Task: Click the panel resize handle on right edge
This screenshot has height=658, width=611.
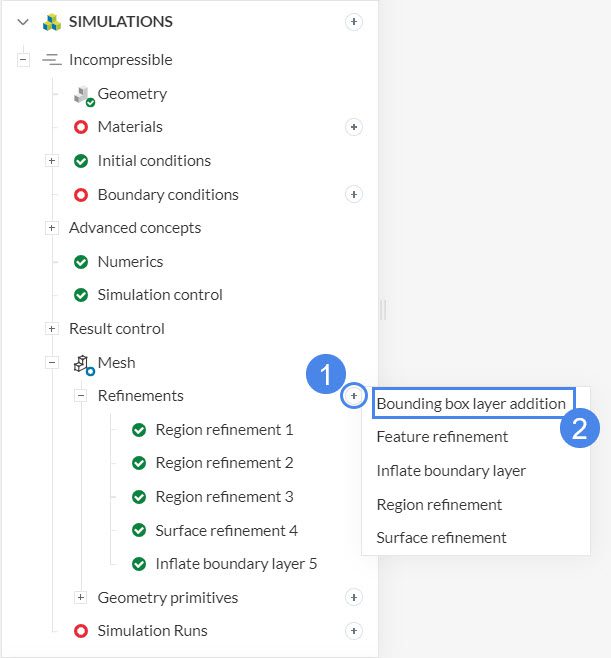Action: point(382,310)
